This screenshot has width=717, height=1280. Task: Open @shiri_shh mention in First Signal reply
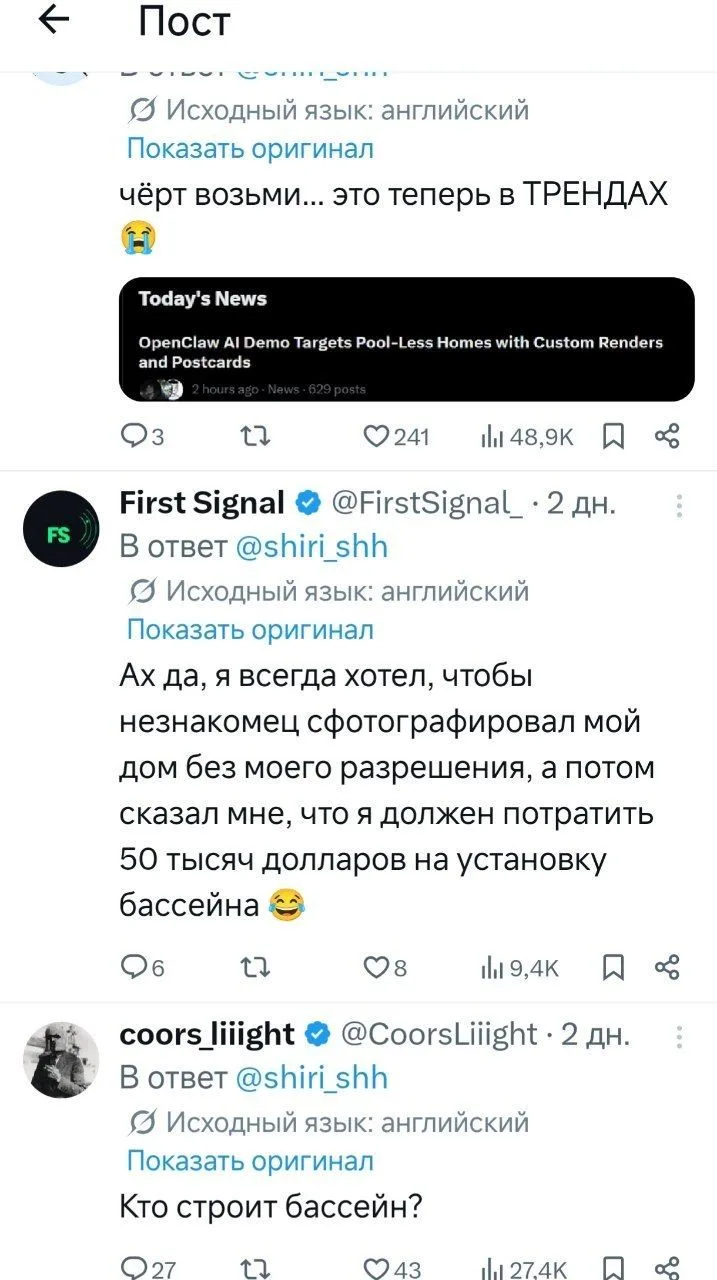311,547
